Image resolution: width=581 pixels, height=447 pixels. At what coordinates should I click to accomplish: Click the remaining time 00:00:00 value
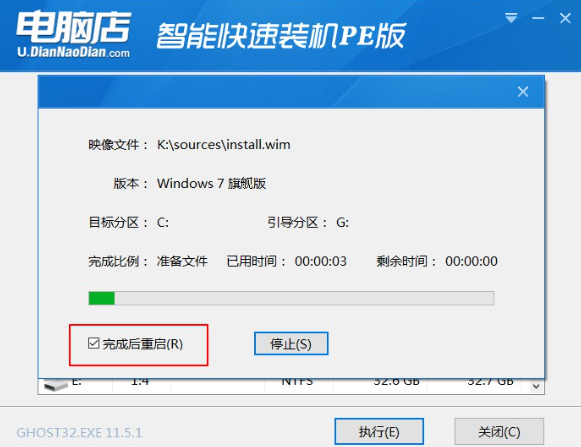[x=471, y=261]
